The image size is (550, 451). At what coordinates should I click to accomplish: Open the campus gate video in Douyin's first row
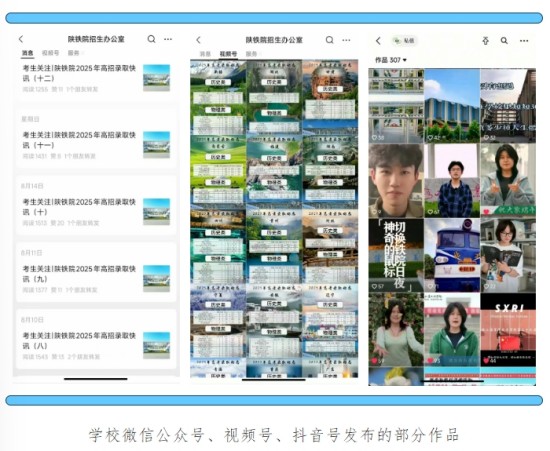click(396, 106)
